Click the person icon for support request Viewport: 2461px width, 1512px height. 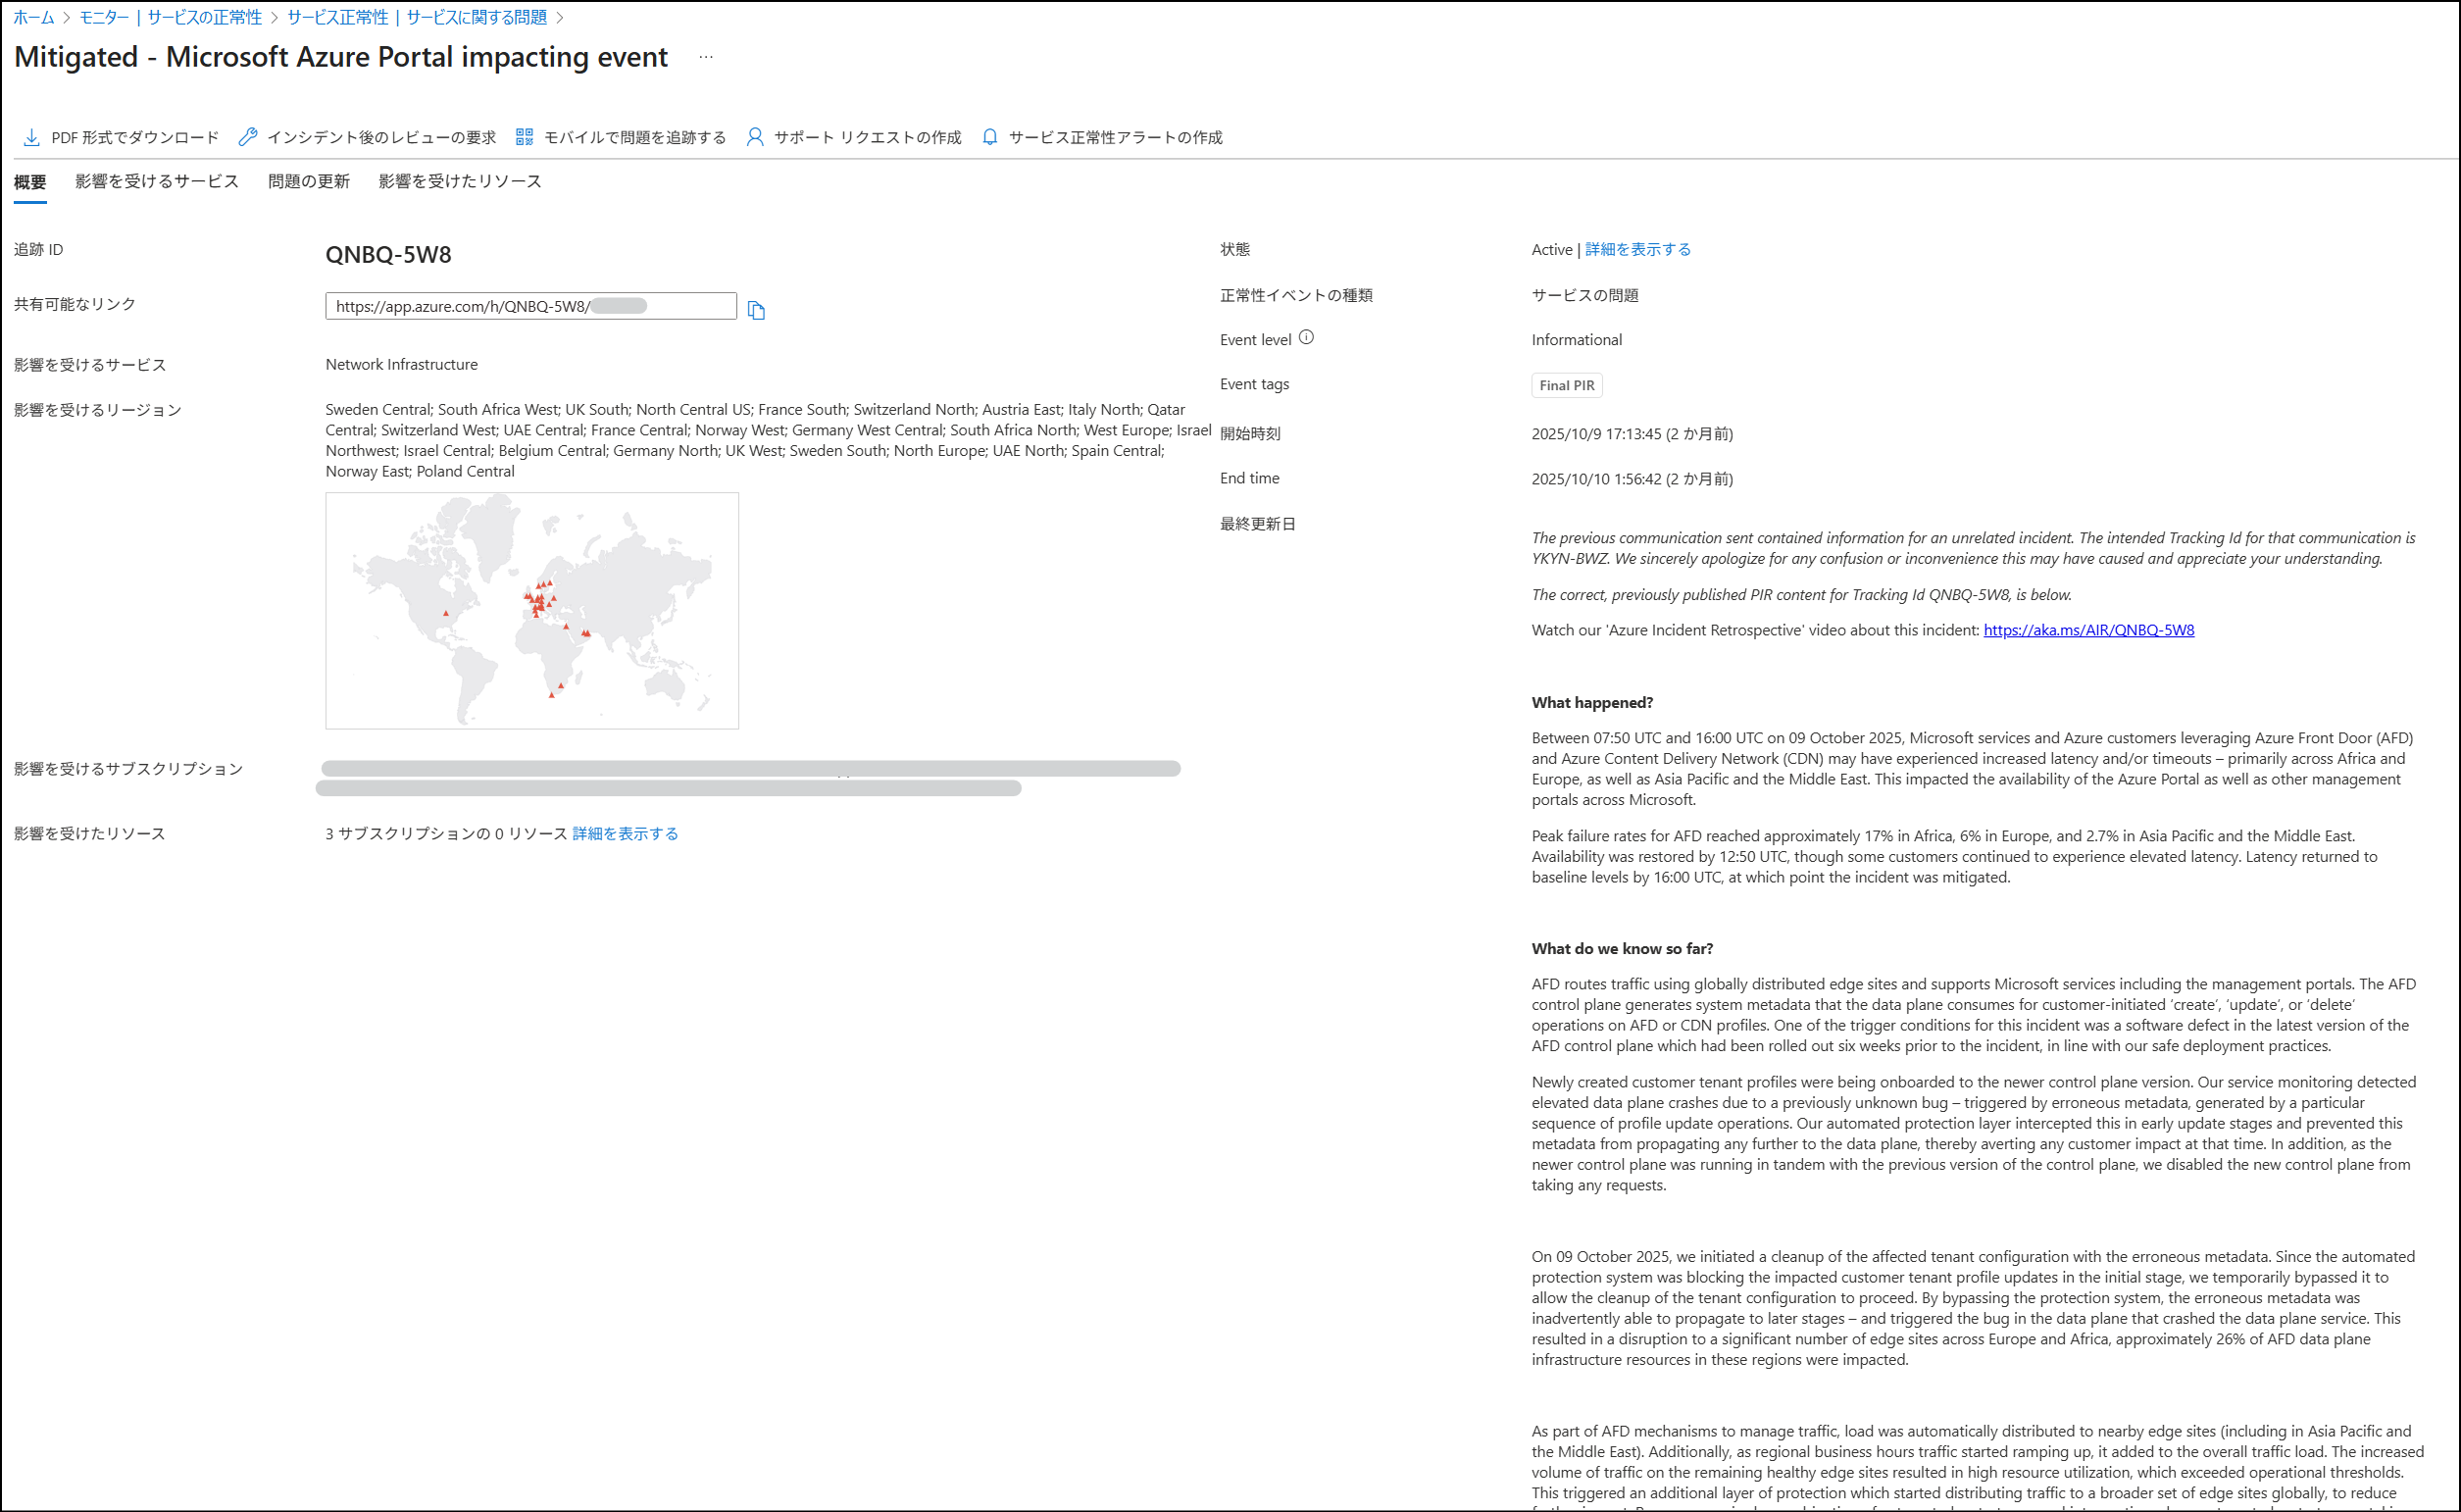point(755,137)
